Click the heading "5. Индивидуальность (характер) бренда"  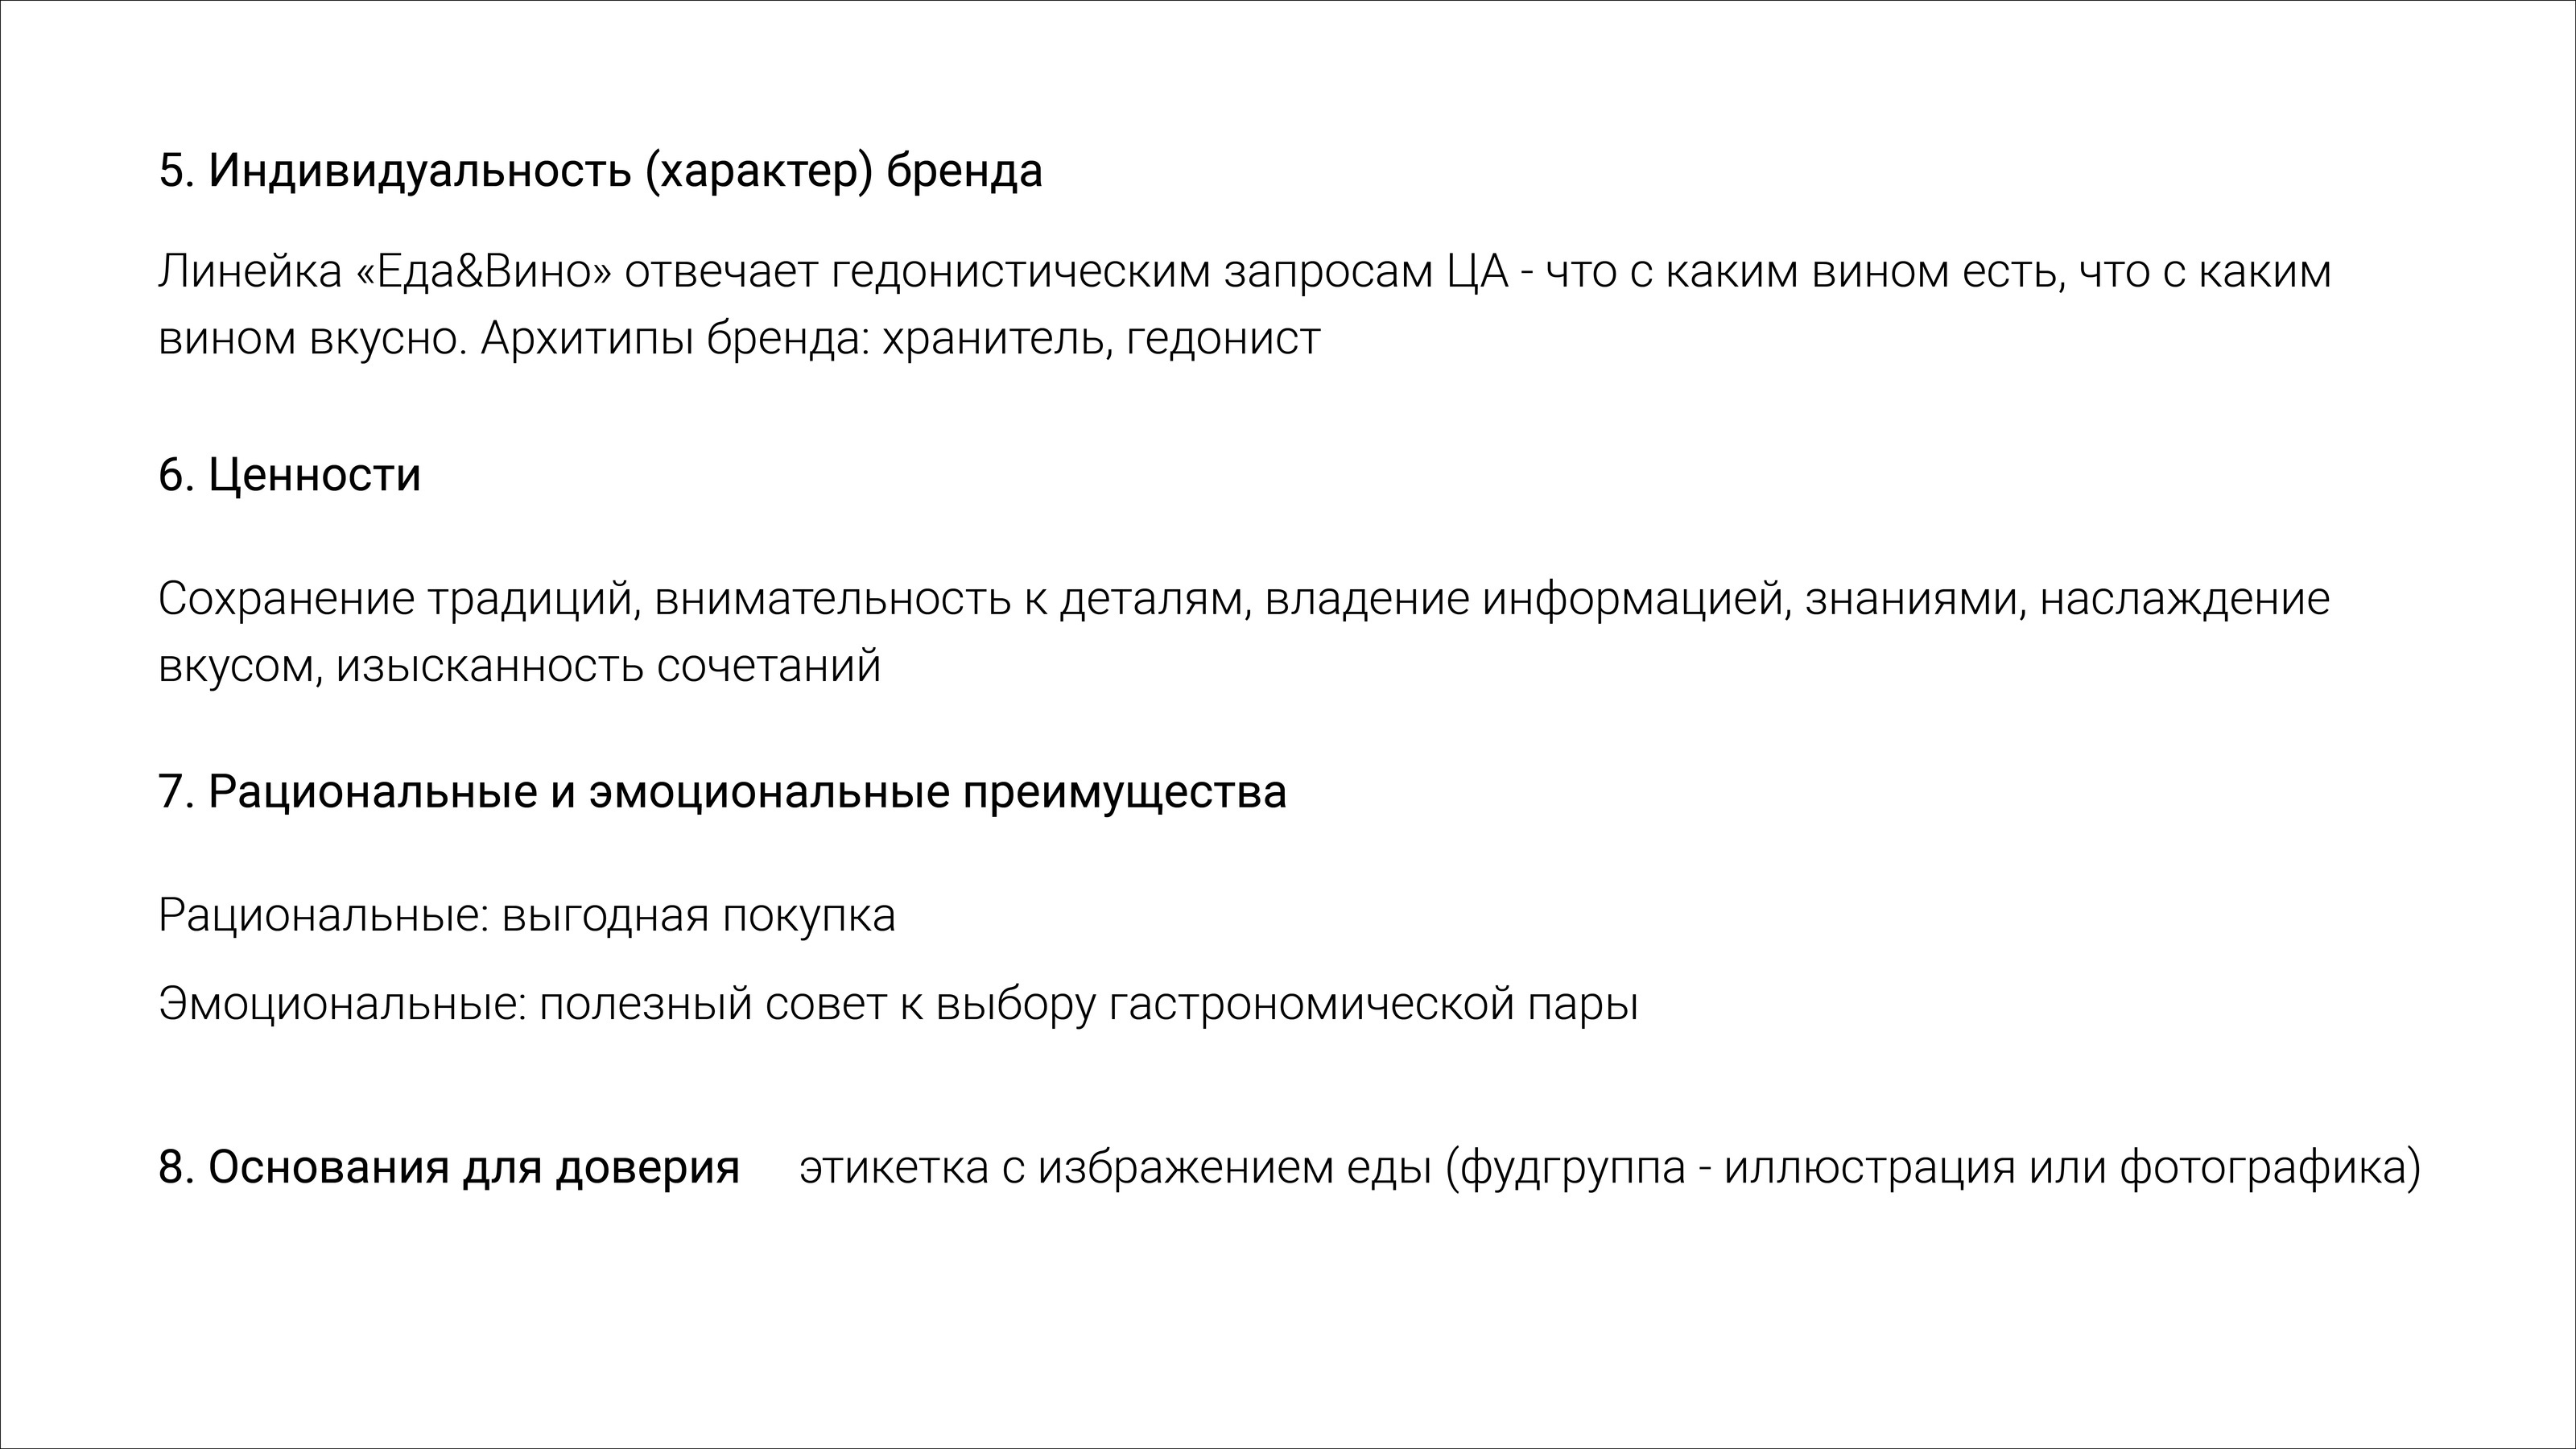600,171
